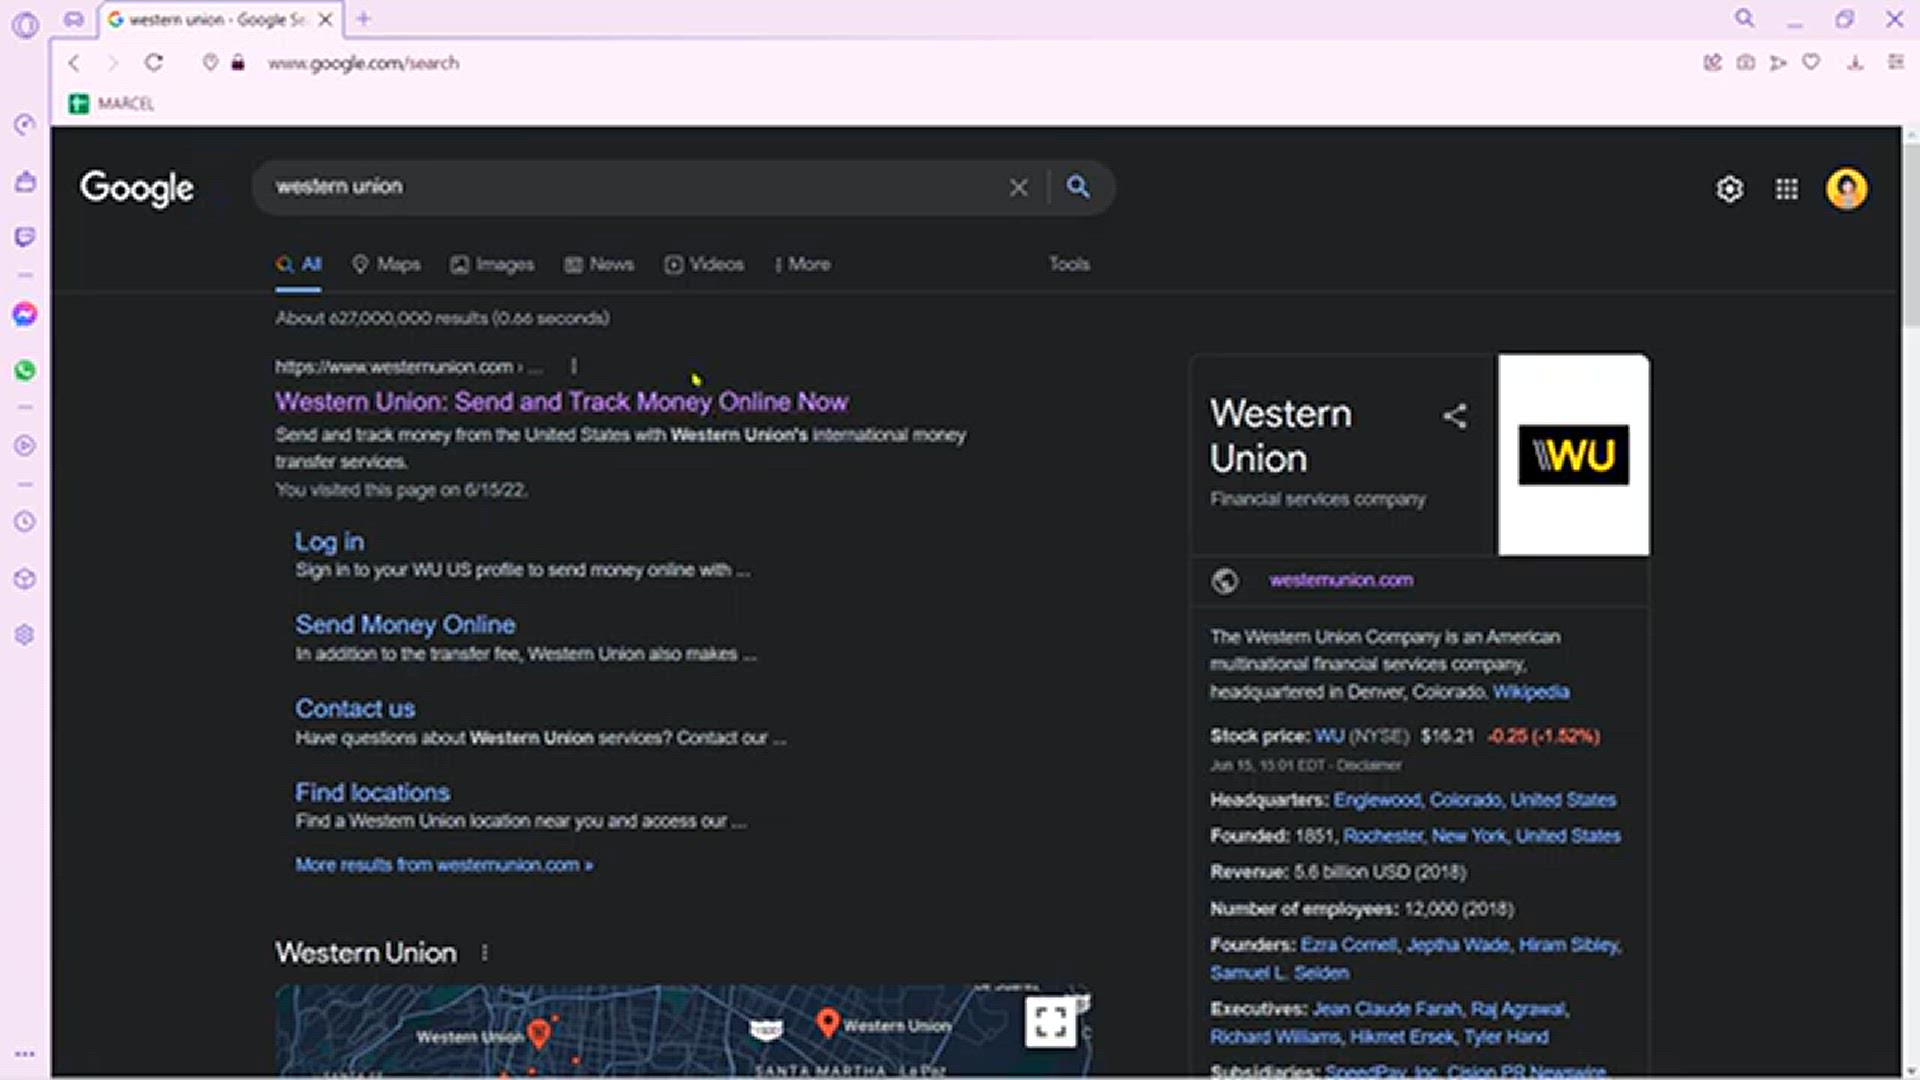Clear the search query with X
Screen dimensions: 1920x1080
[x=1018, y=187]
